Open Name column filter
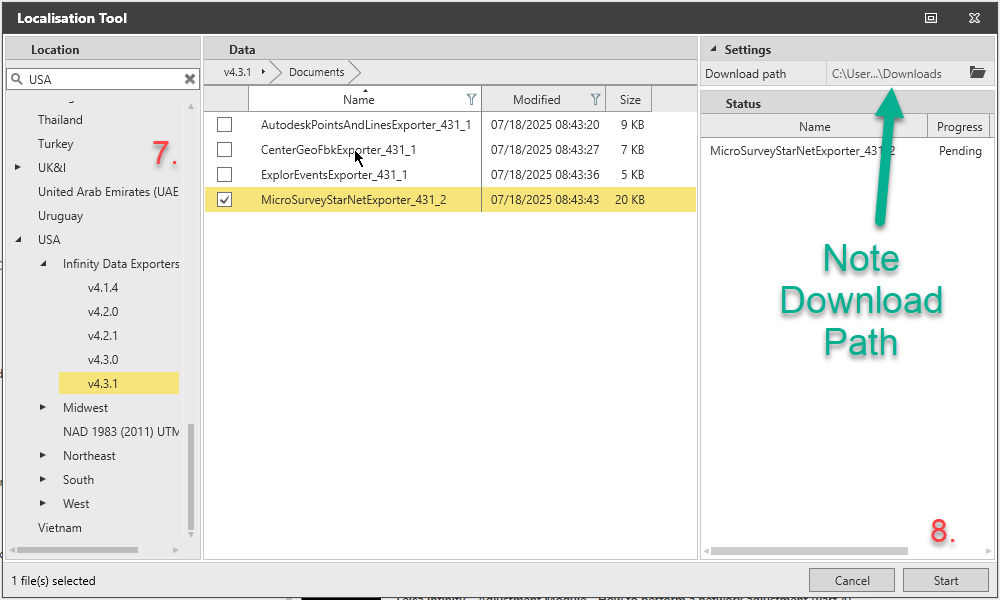This screenshot has height=600, width=1000. (x=471, y=99)
